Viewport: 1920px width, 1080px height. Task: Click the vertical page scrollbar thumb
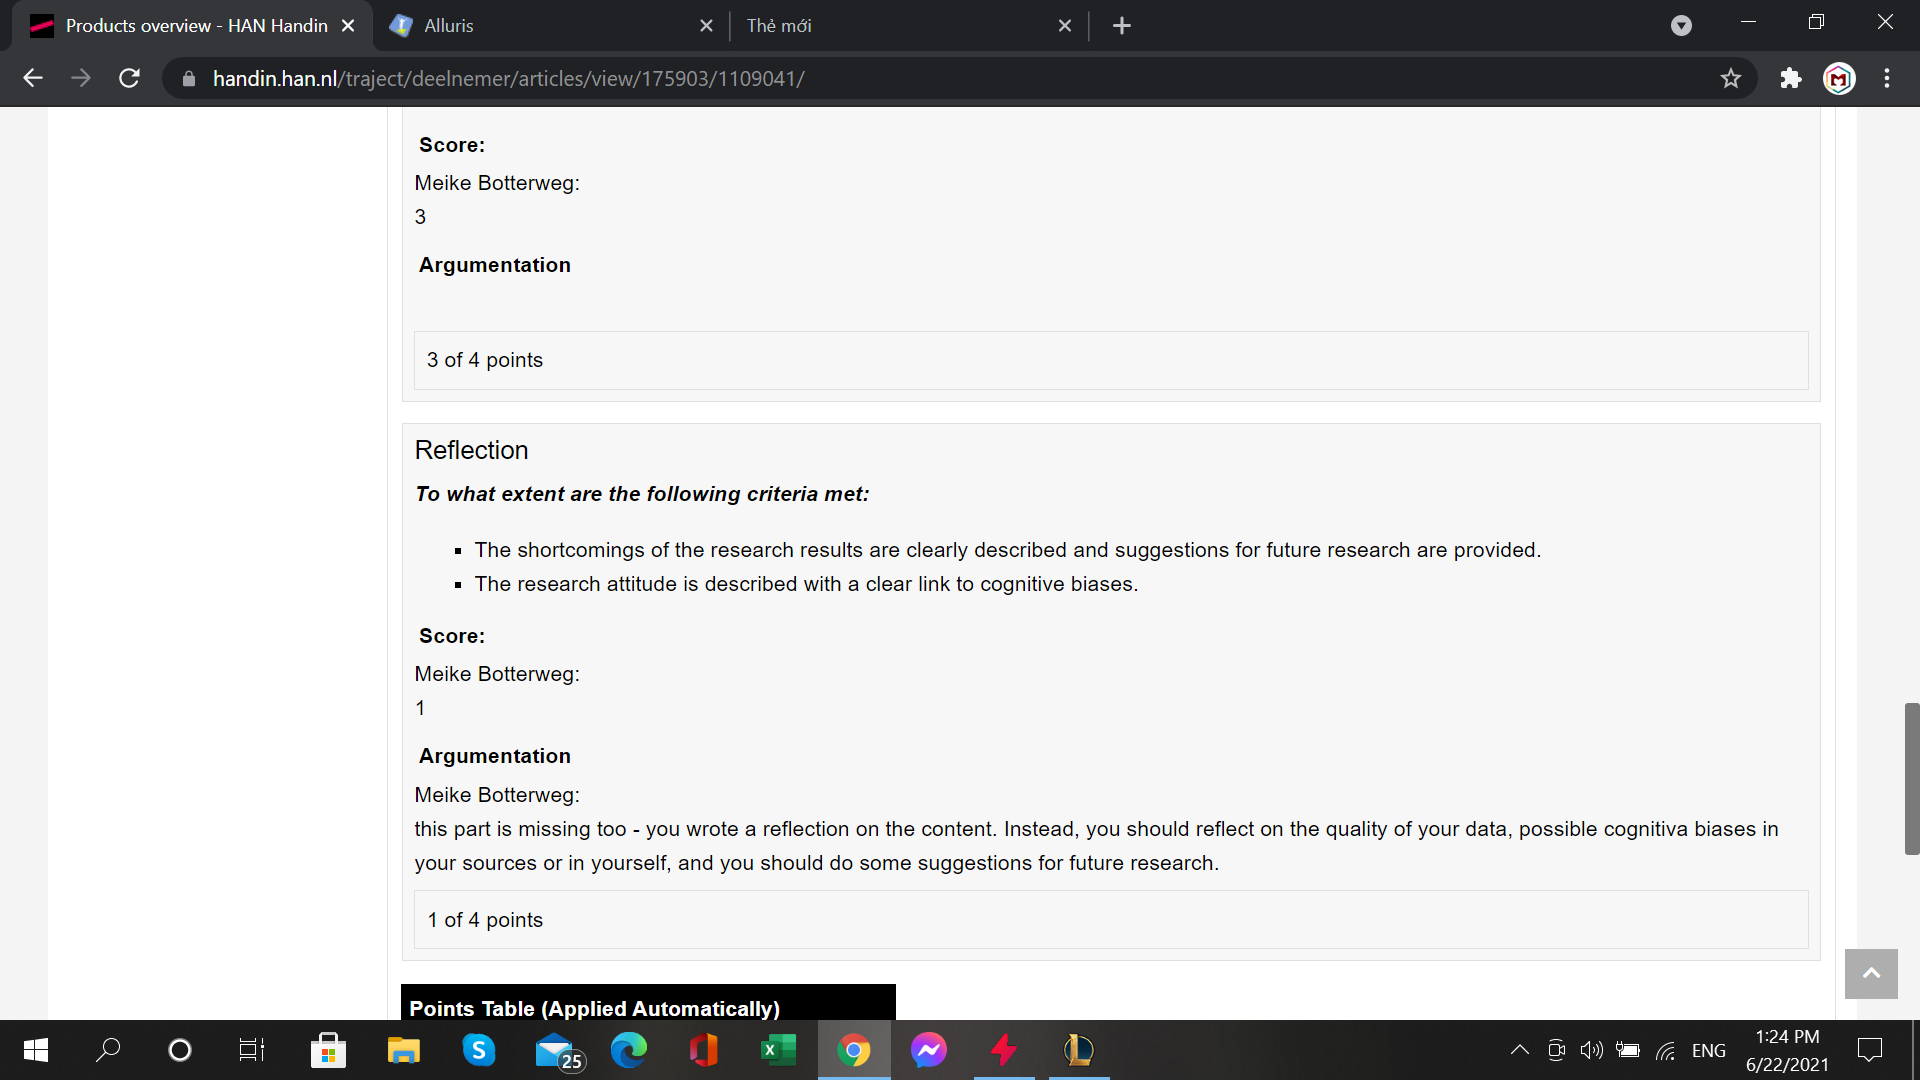tap(1912, 779)
